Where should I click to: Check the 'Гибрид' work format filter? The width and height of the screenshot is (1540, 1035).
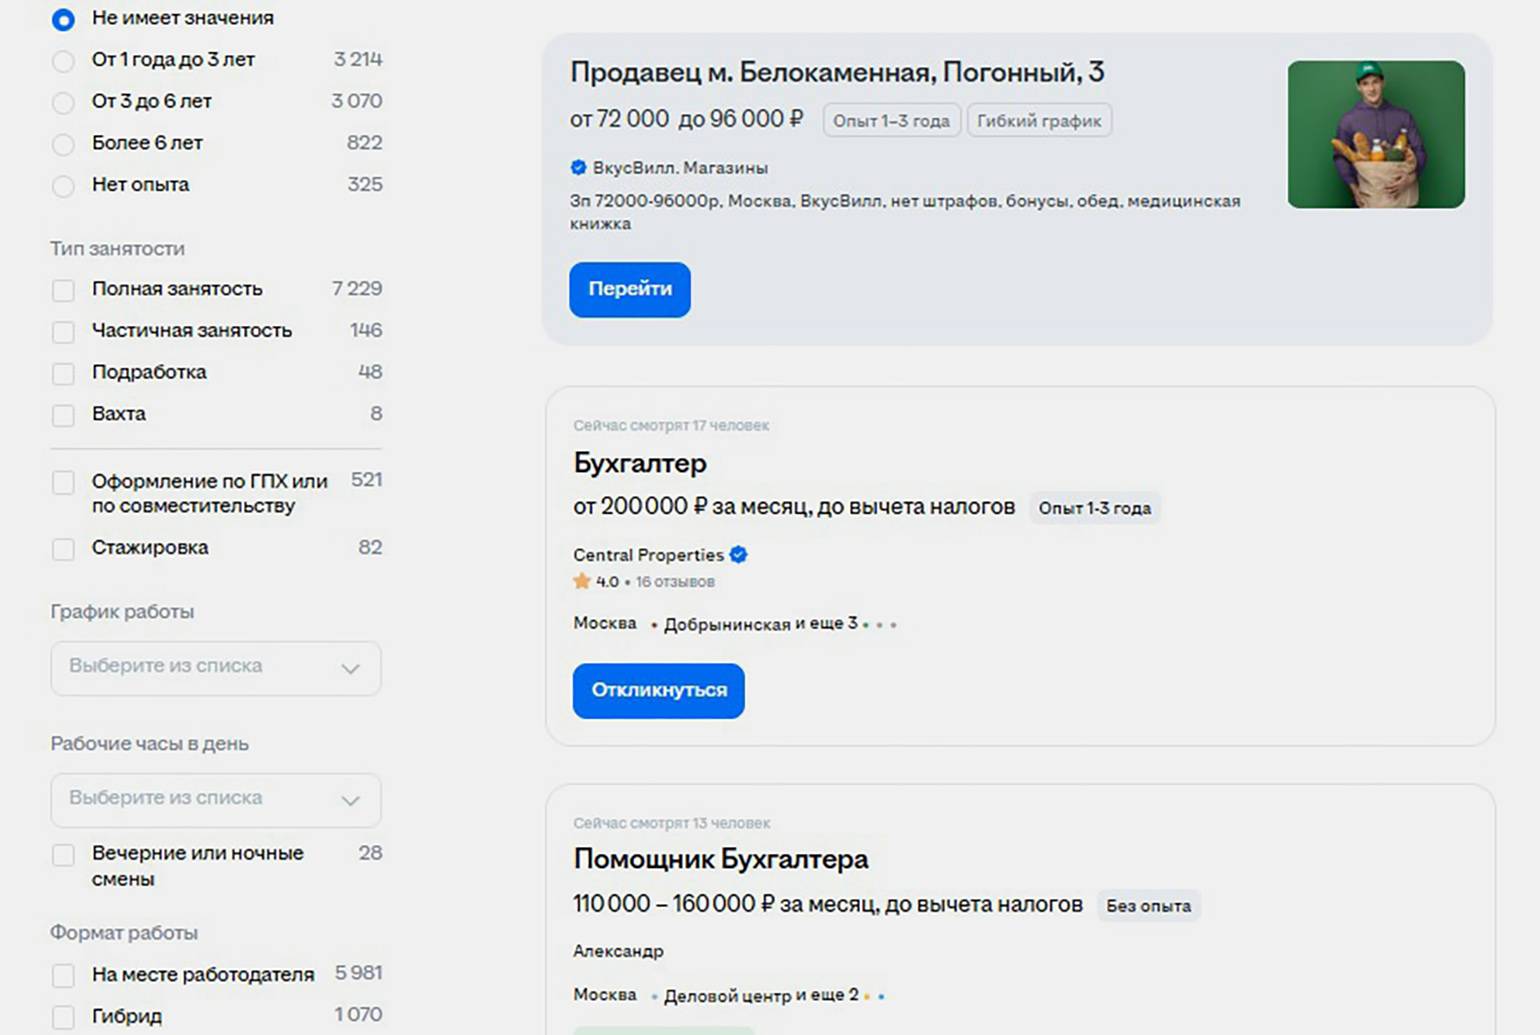pos(63,1017)
